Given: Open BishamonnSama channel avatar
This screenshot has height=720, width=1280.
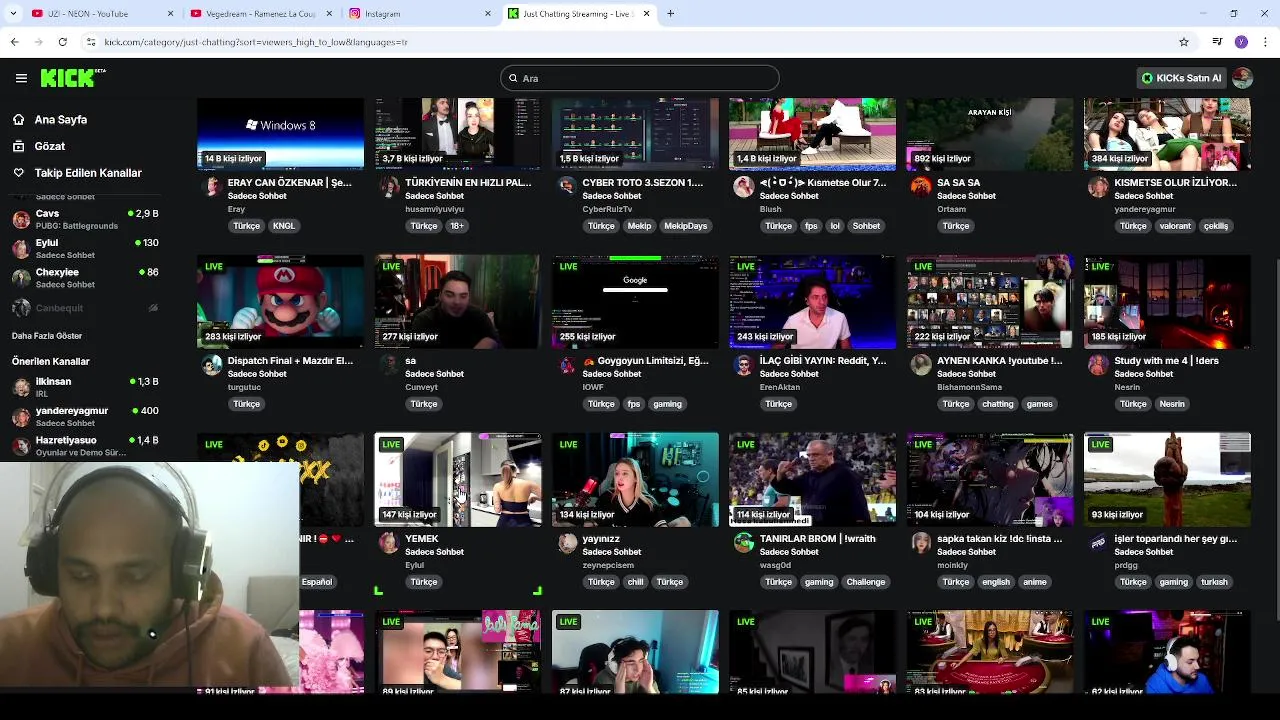Looking at the screenshot, I should pos(921,365).
